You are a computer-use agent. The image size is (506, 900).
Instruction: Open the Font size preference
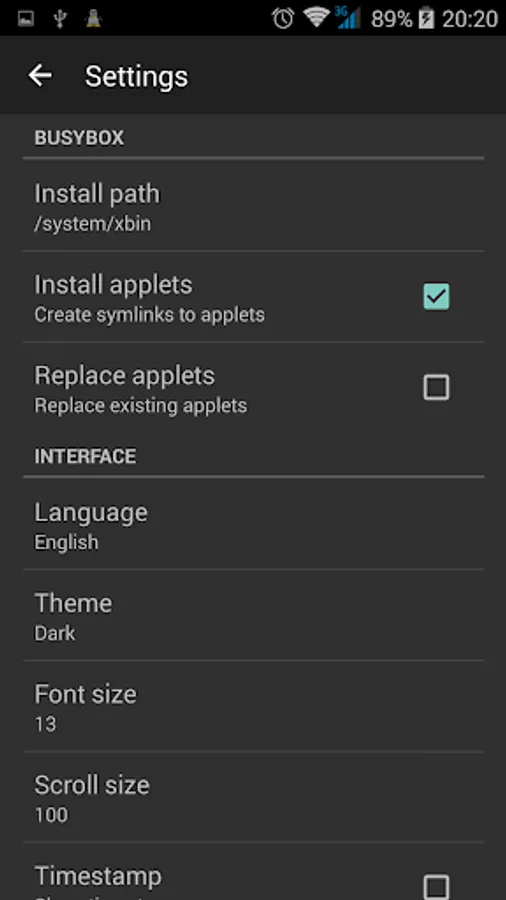coord(253,706)
